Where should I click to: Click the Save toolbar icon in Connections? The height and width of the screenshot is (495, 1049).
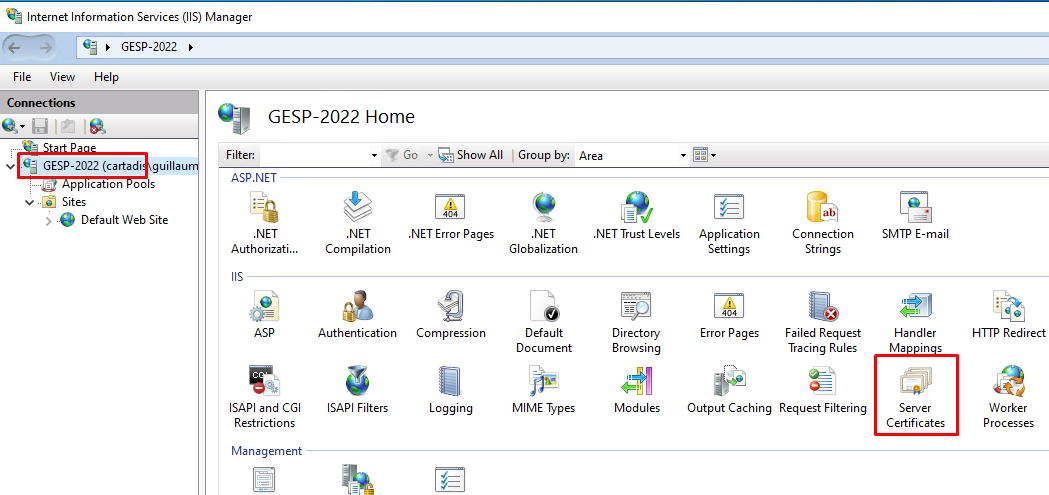tap(40, 126)
